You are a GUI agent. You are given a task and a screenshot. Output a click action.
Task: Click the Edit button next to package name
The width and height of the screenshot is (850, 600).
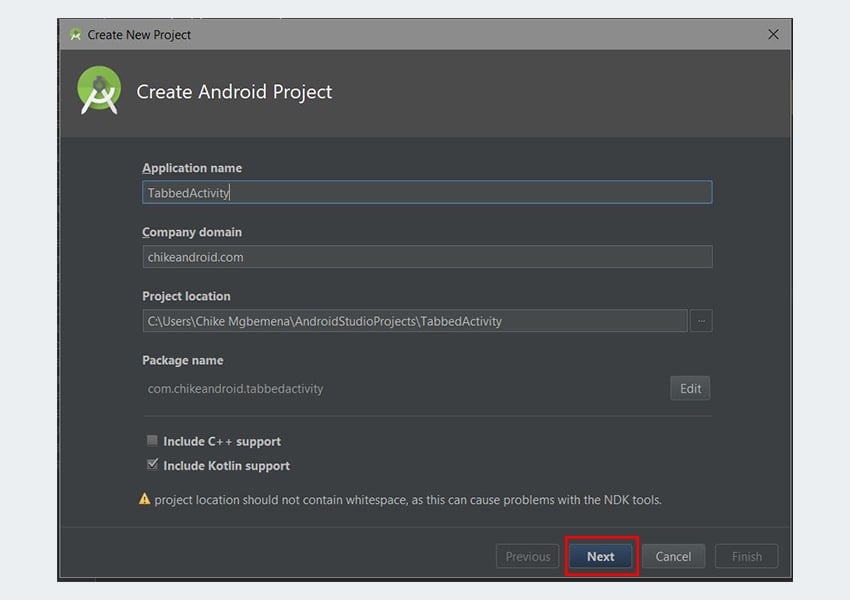[690, 388]
